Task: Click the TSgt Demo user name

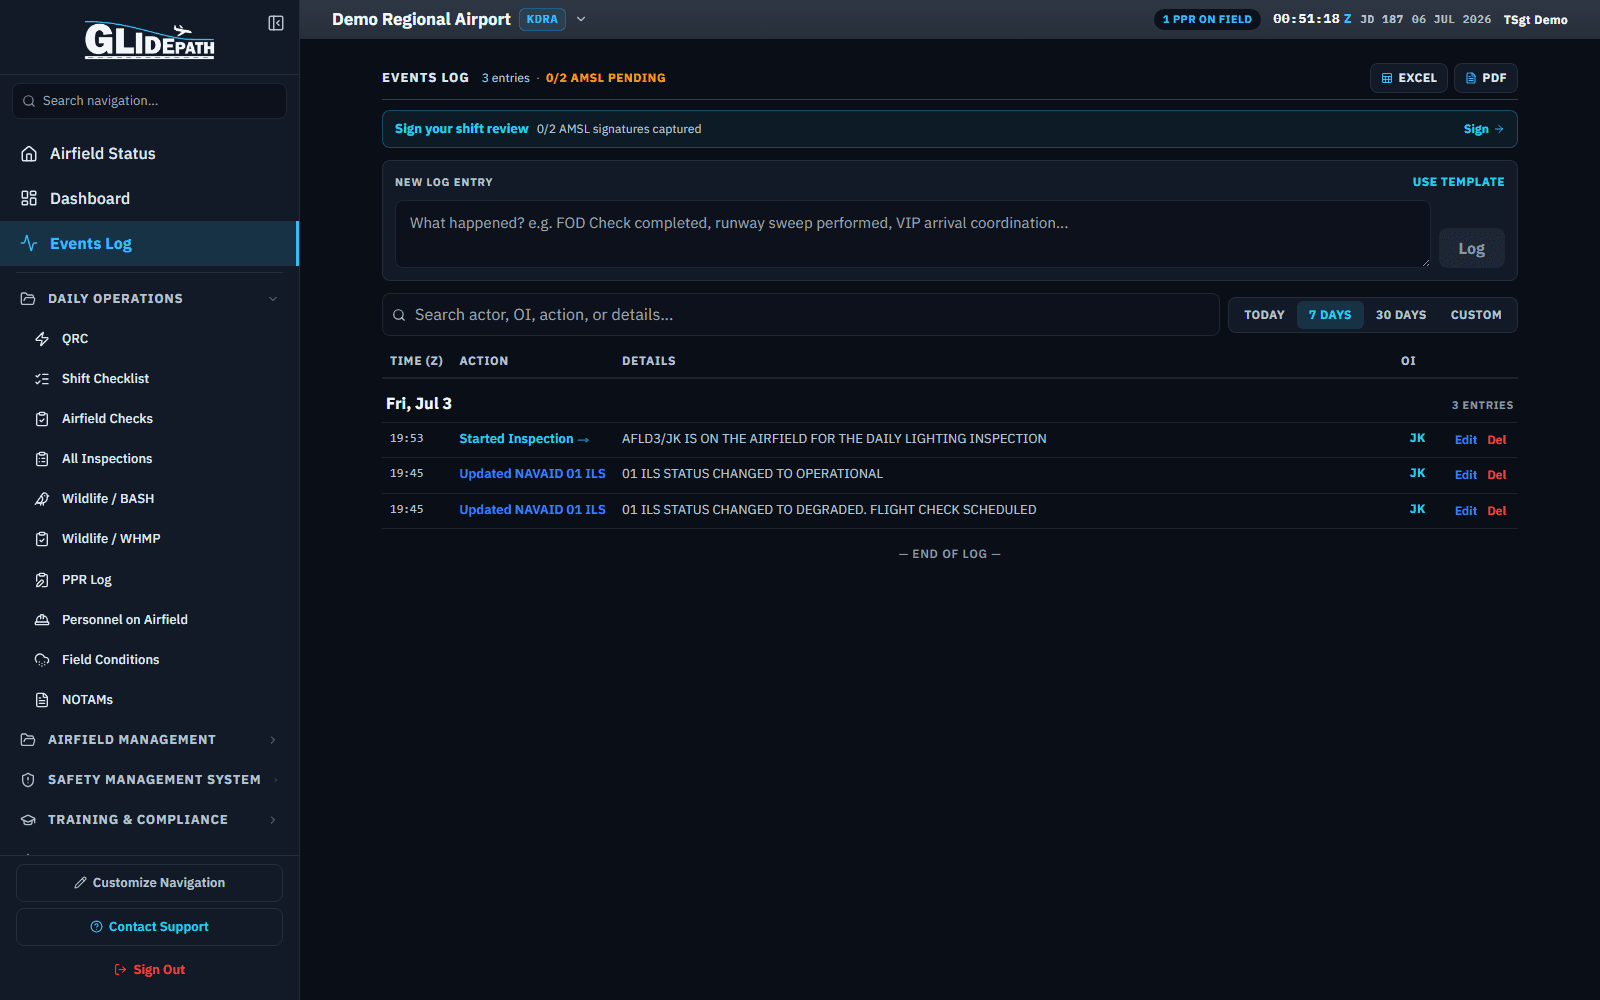Action: [1535, 20]
